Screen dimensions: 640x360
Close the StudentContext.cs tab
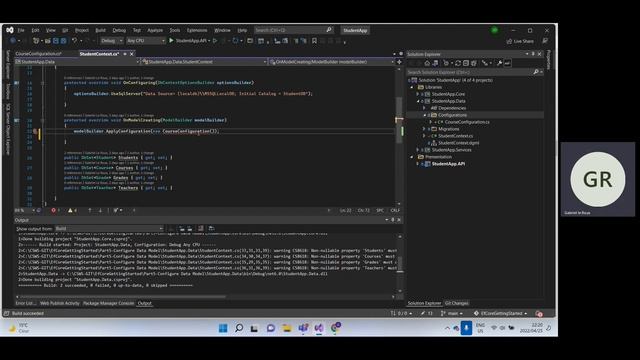coord(131,54)
